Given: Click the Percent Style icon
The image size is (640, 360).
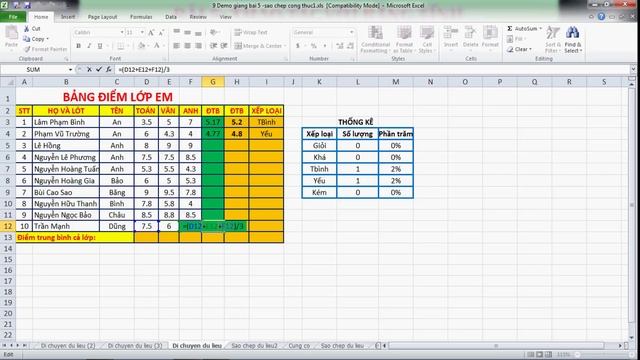Looking at the screenshot, I should 313,46.
